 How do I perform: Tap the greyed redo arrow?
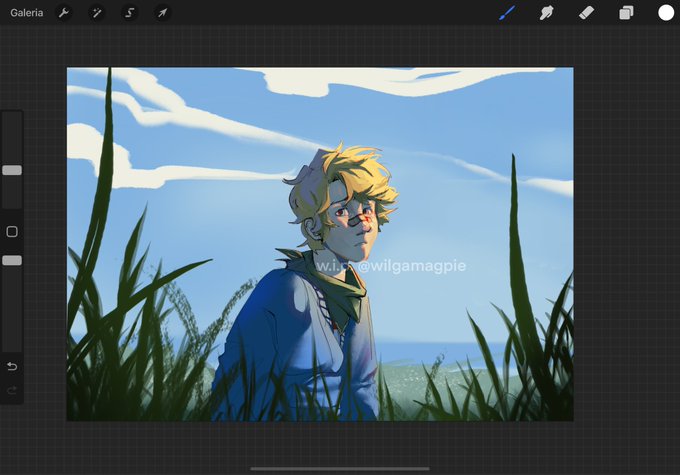tap(12, 390)
